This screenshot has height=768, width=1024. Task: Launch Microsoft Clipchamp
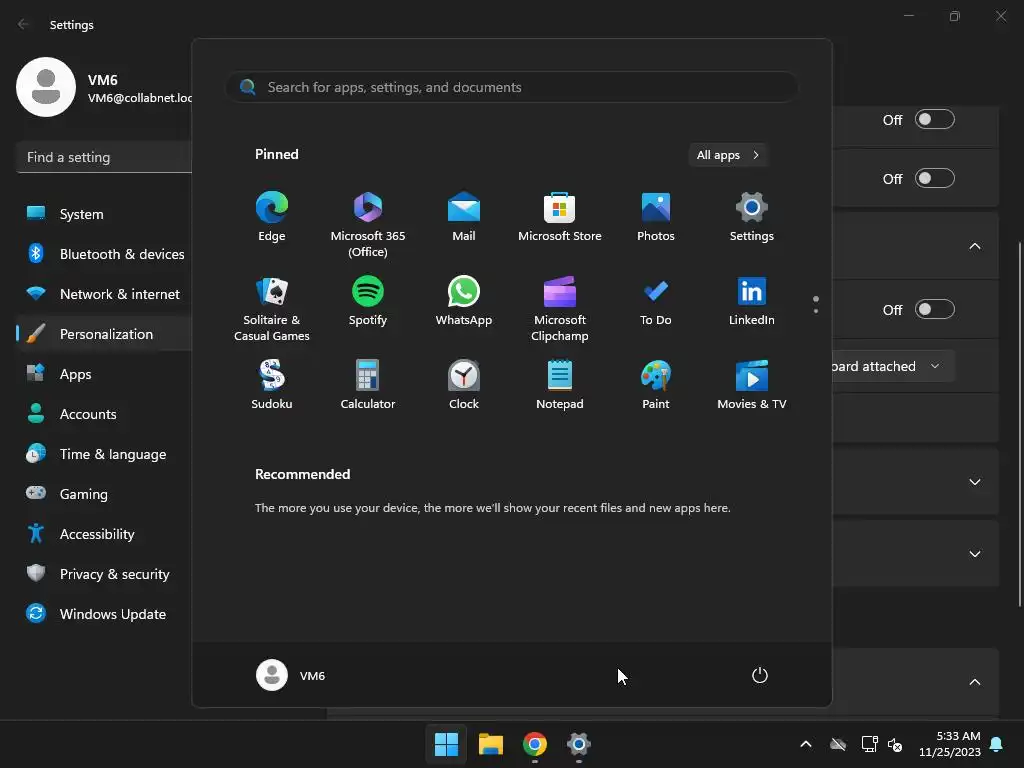coord(560,308)
